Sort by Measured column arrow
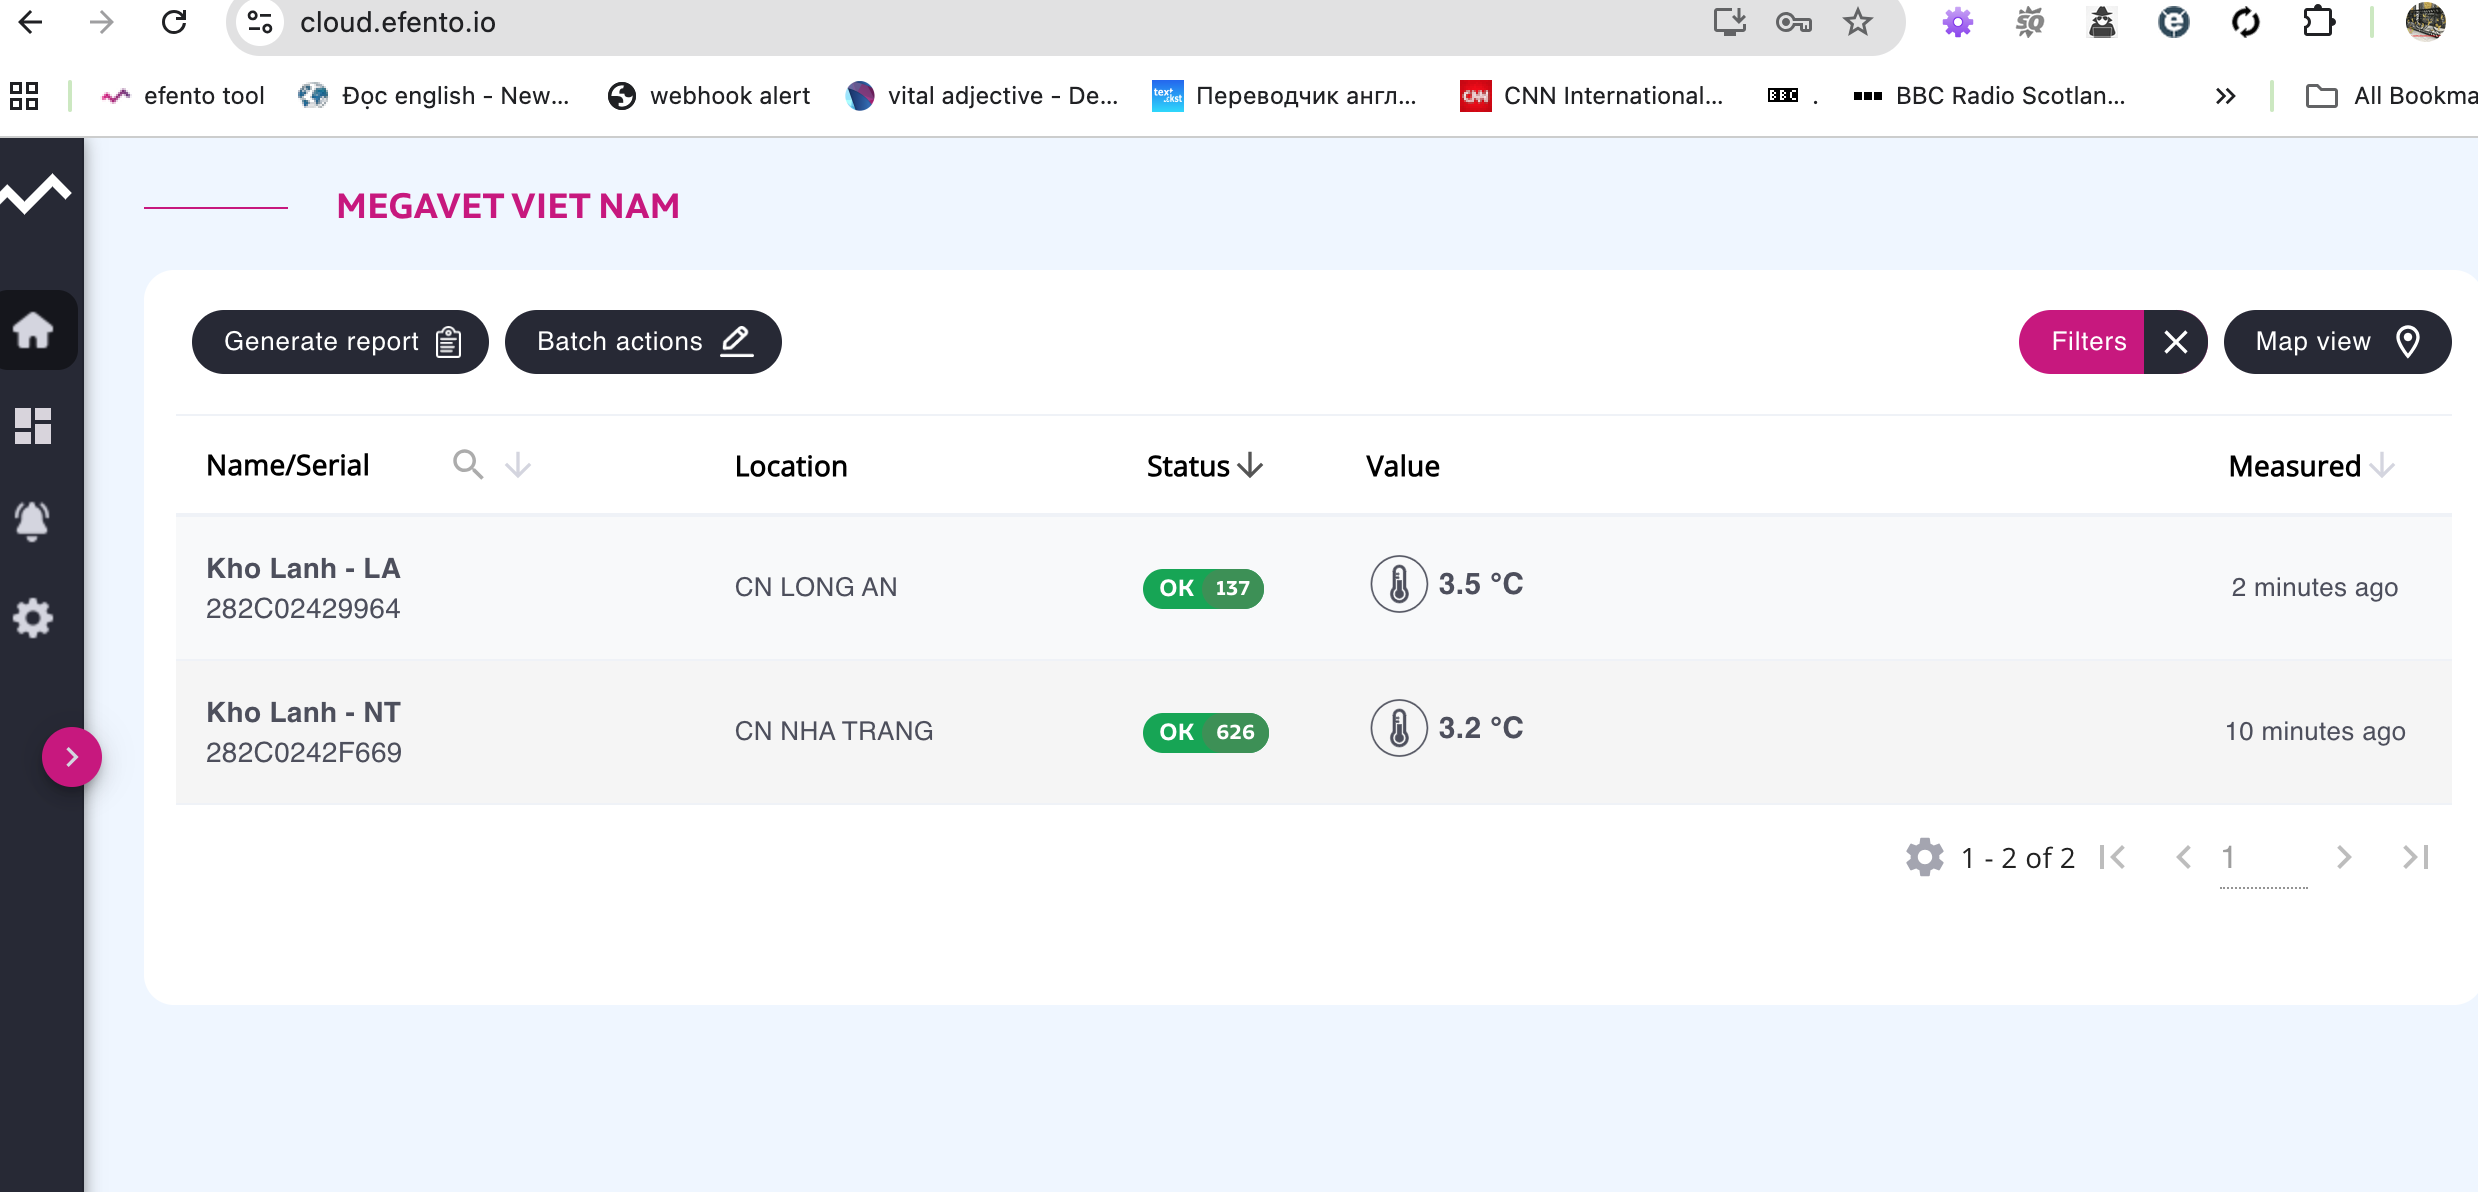 click(x=2383, y=466)
